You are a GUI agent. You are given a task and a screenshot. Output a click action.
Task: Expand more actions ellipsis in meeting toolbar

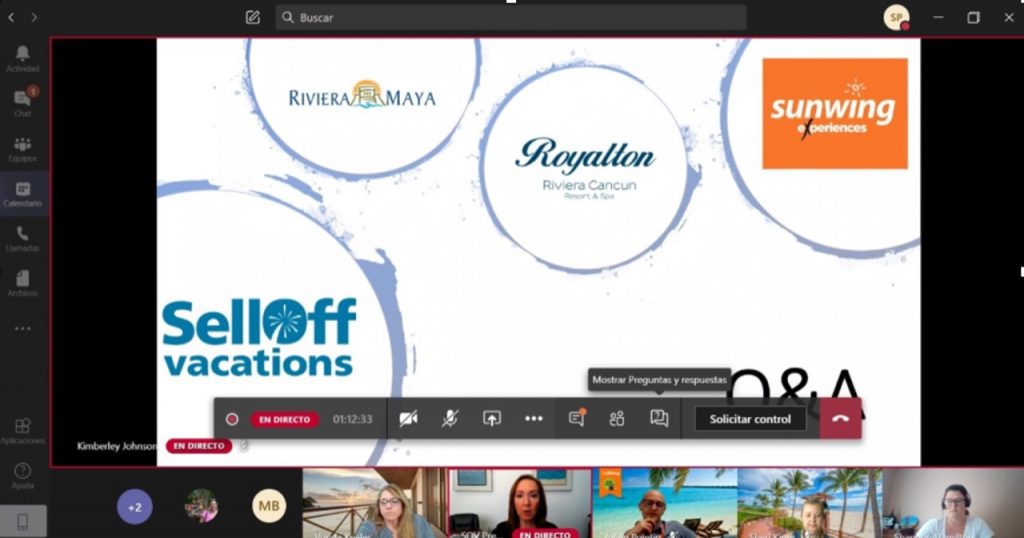click(534, 419)
